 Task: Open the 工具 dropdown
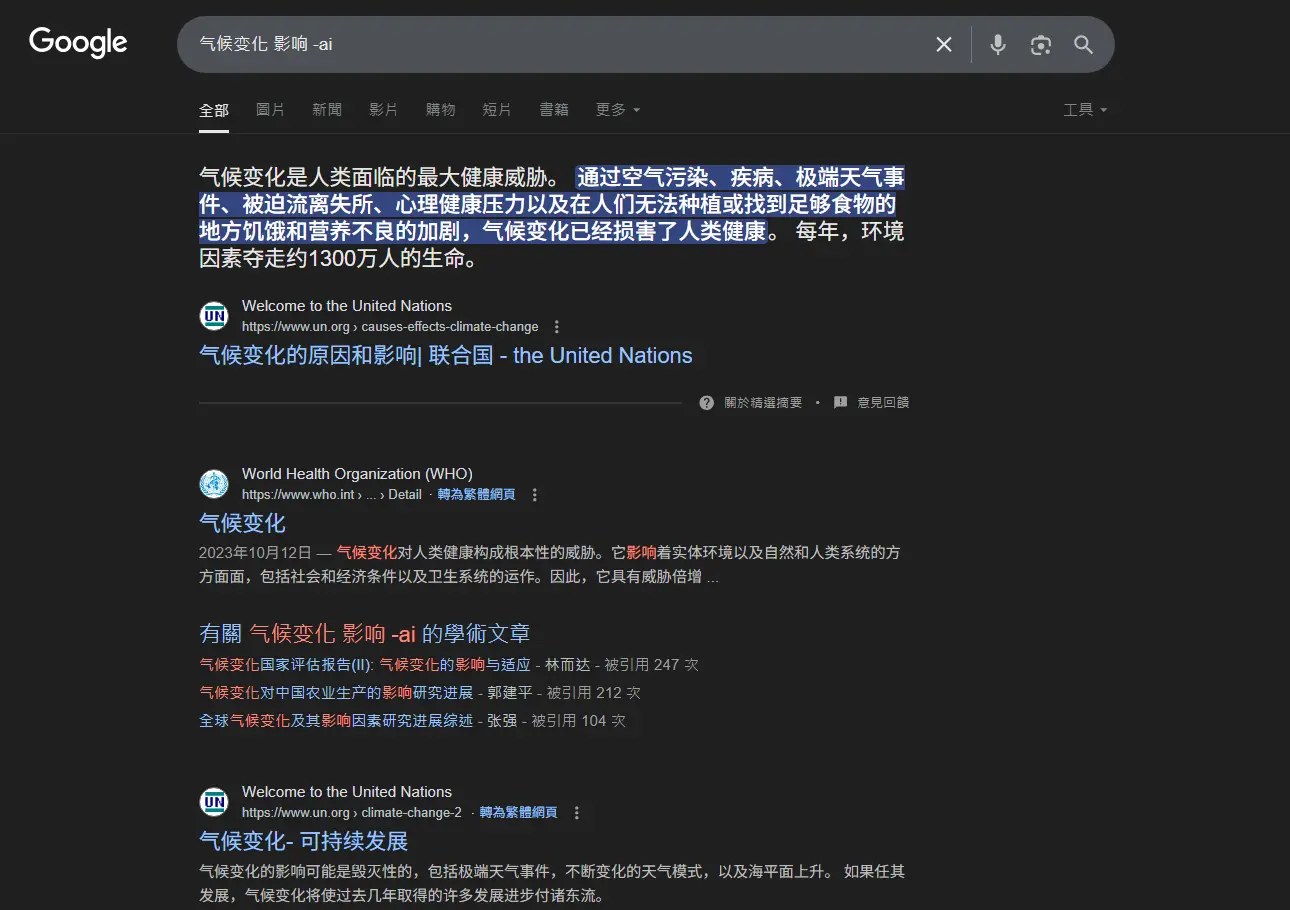(x=1085, y=110)
